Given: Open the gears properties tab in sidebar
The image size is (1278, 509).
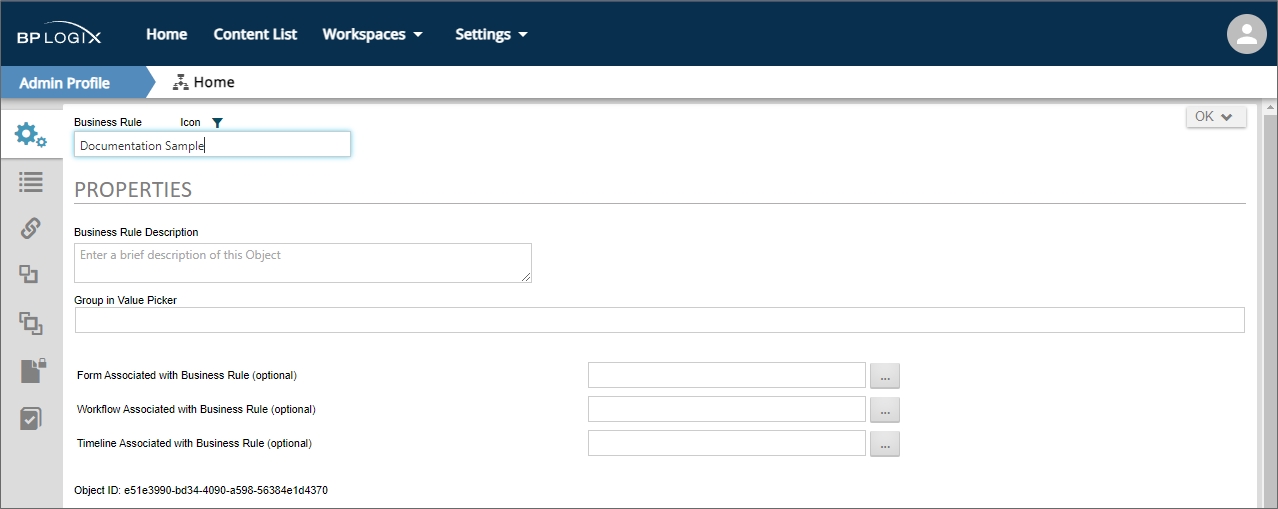Looking at the screenshot, I should click(x=30, y=135).
